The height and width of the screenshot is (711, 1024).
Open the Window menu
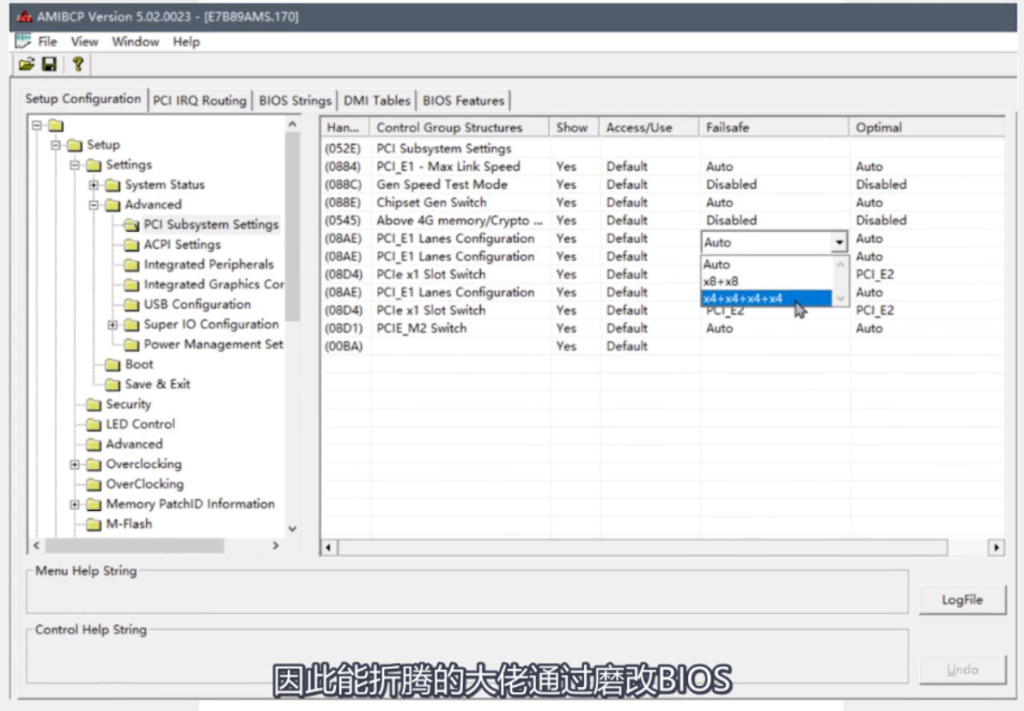pyautogui.click(x=135, y=42)
